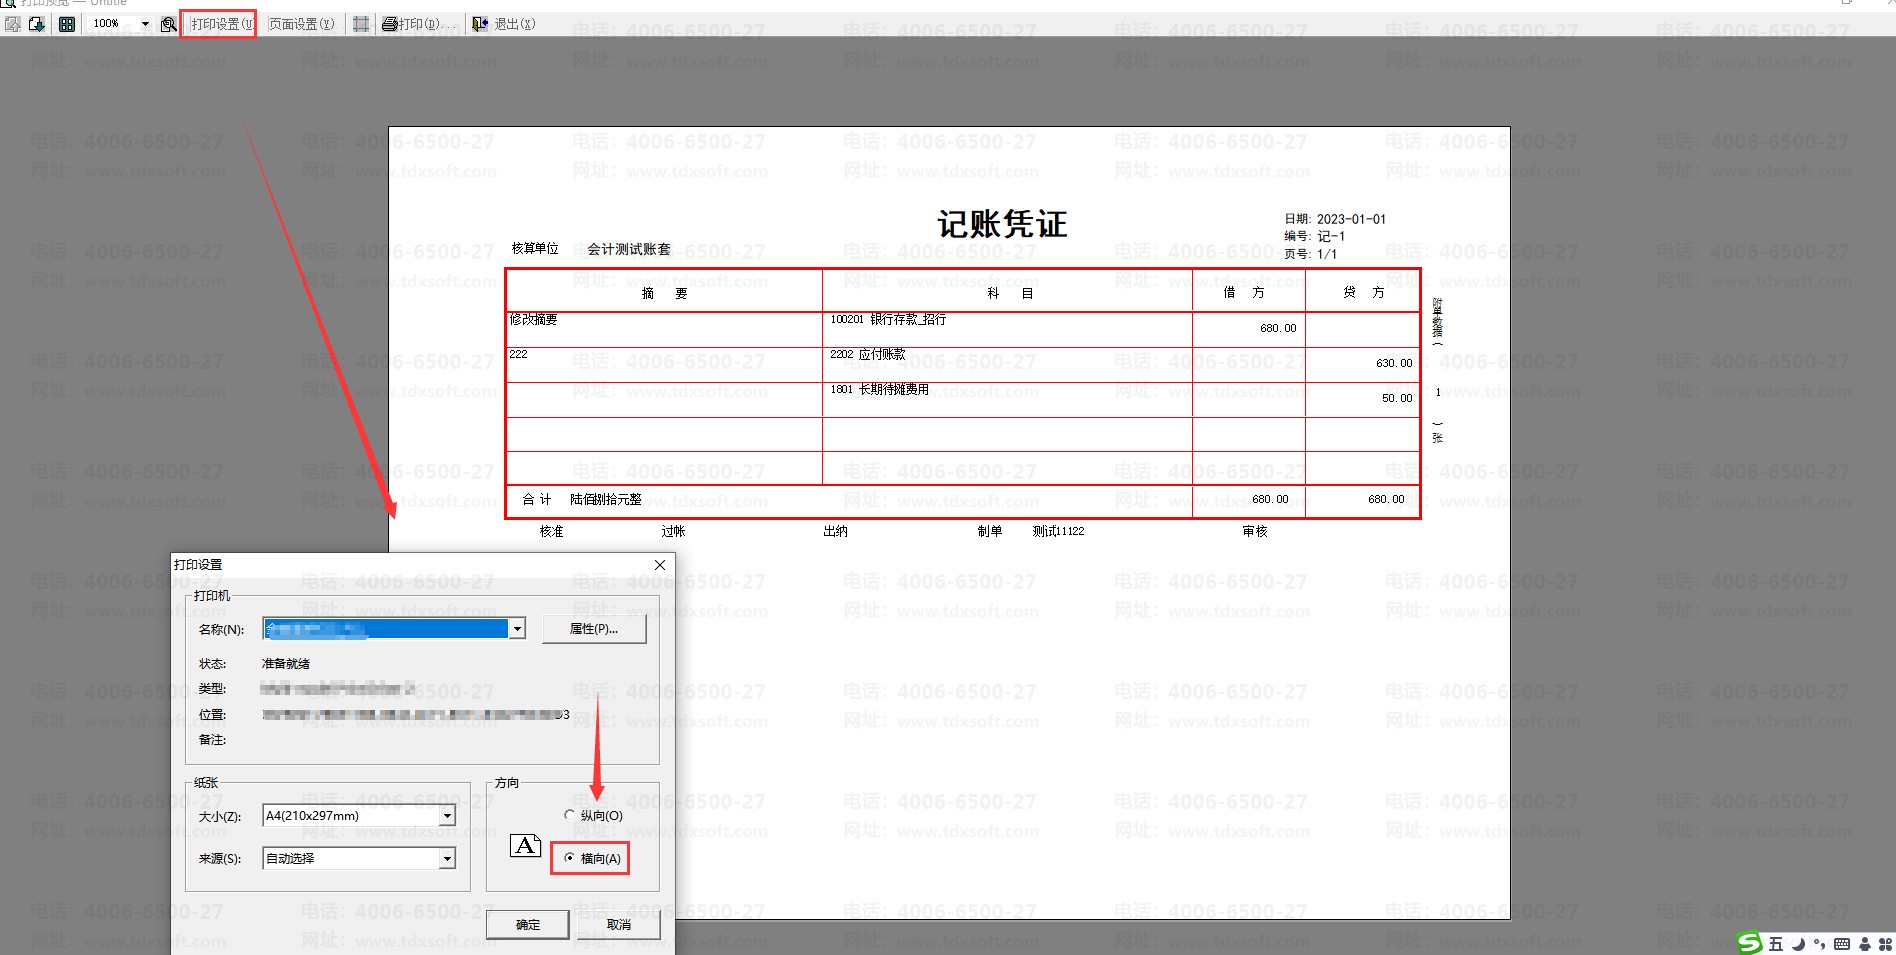Image resolution: width=1896 pixels, height=955 pixels.
Task: Click the 属性(P)... printer properties button
Action: tap(594, 629)
